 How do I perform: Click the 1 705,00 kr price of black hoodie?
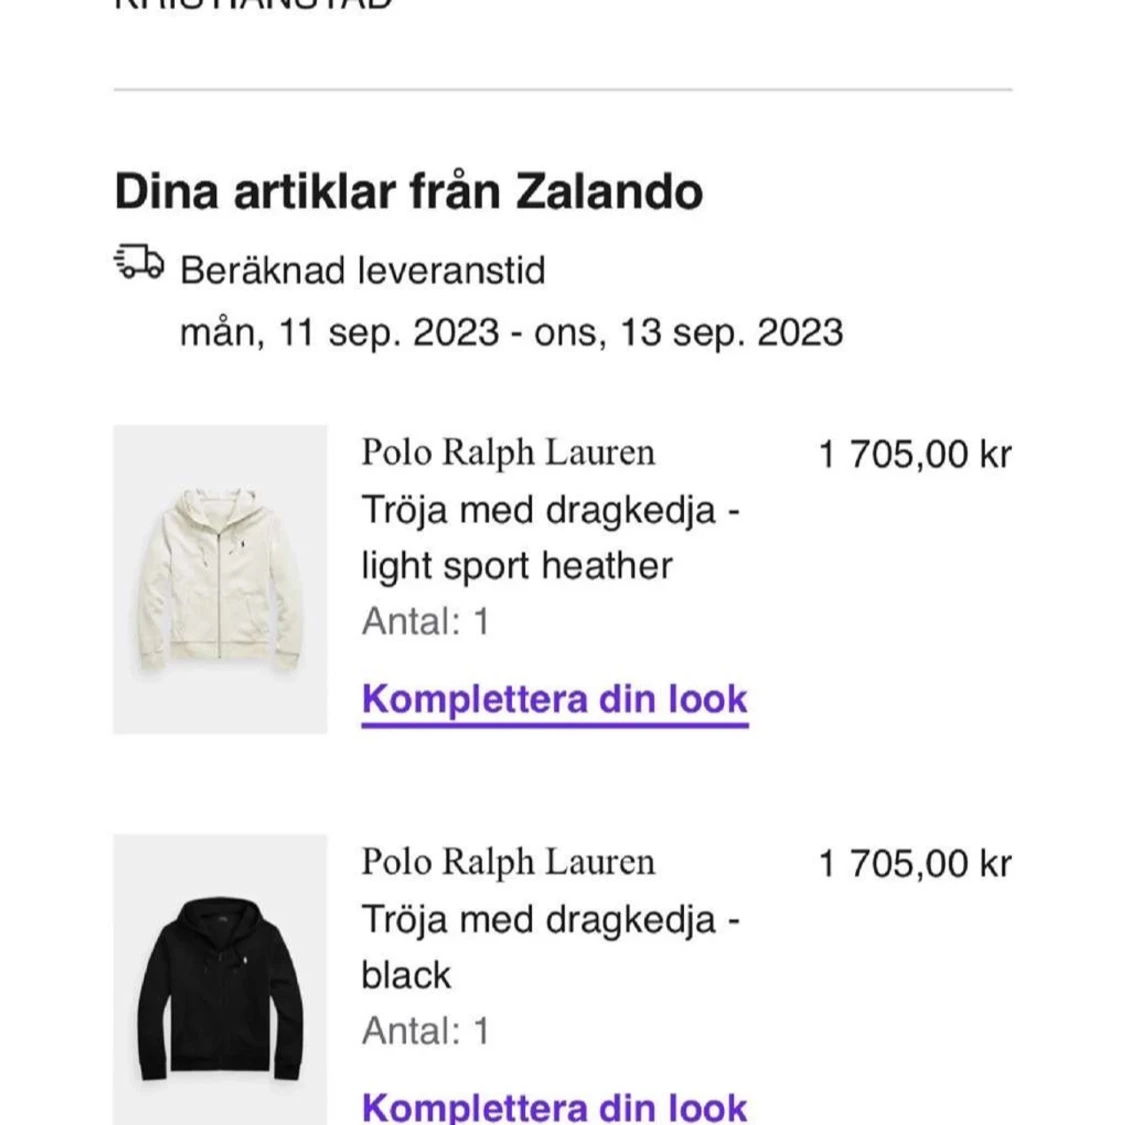(915, 863)
